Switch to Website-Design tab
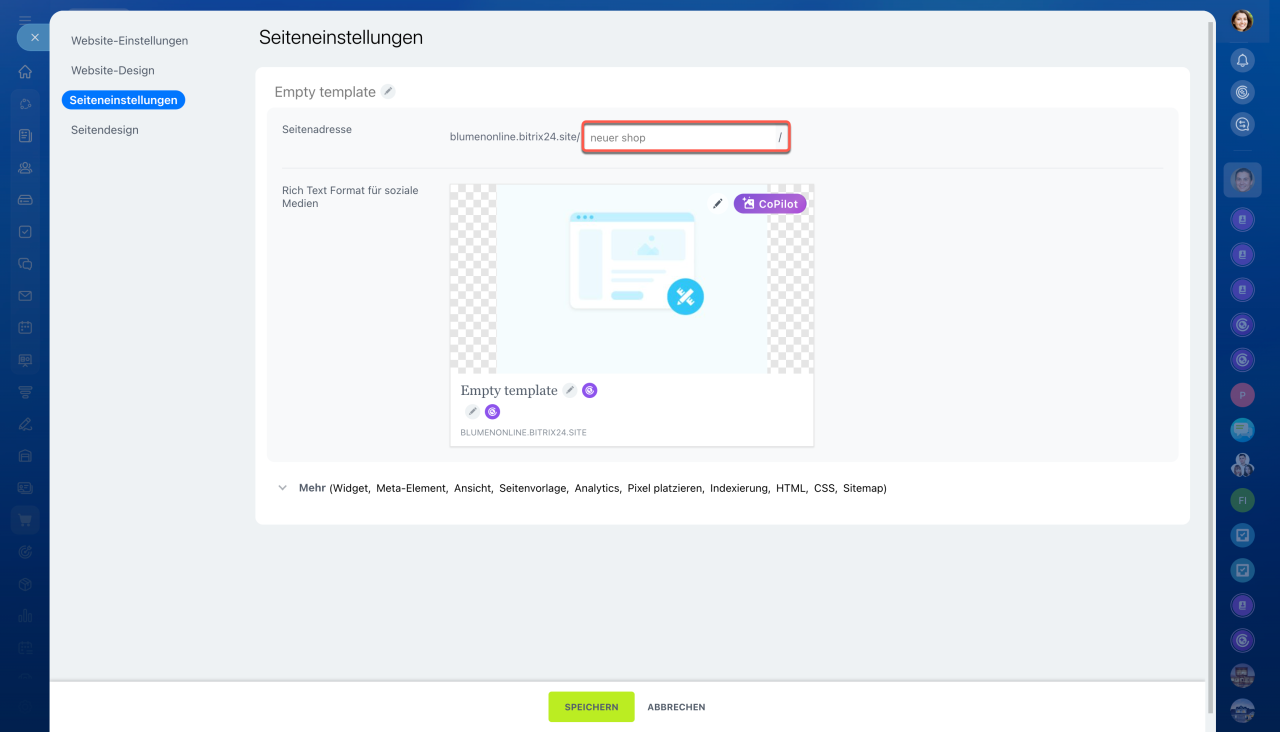The width and height of the screenshot is (1280, 732). pyautogui.click(x=112, y=71)
